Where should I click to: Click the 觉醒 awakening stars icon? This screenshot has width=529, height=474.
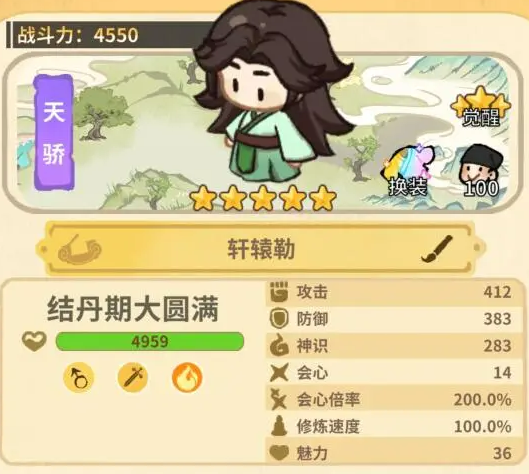click(481, 106)
